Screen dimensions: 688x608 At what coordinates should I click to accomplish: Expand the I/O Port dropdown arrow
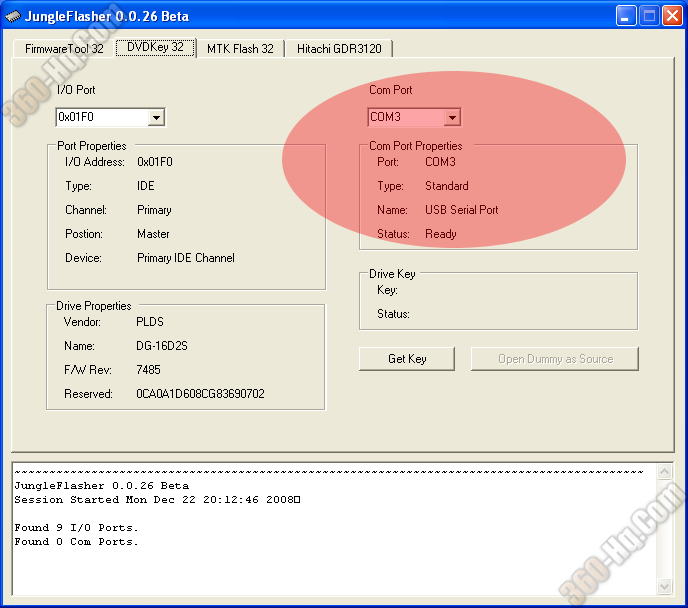pyautogui.click(x=156, y=118)
